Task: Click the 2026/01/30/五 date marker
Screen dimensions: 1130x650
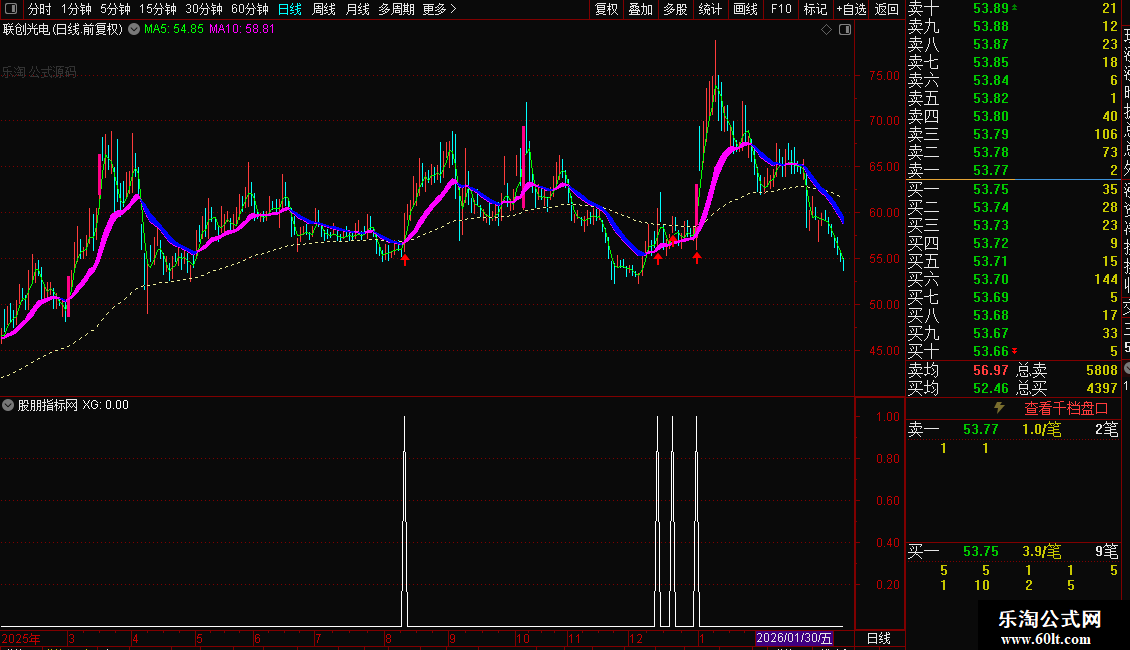Action: (x=794, y=638)
